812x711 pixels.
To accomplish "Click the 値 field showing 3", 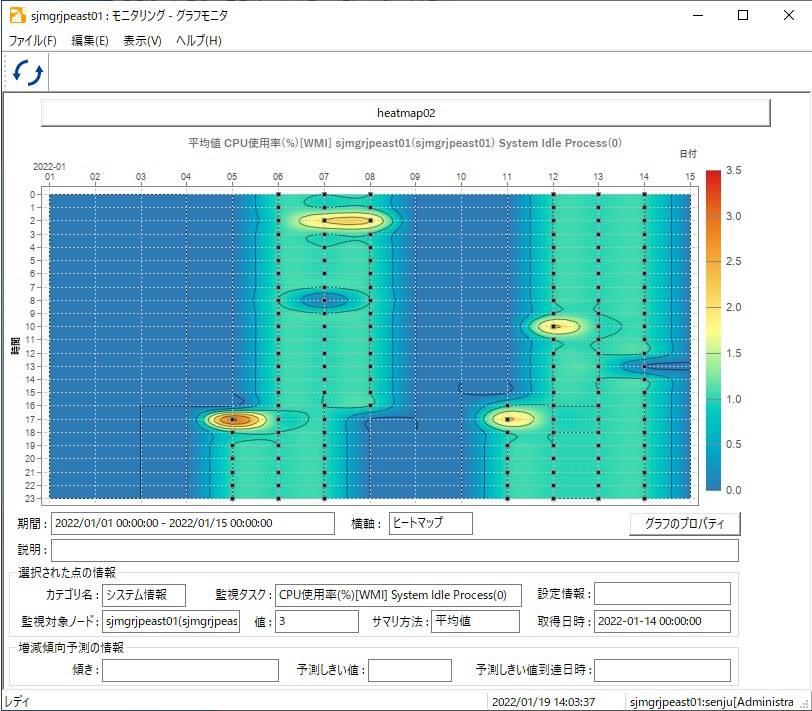I will 317,621.
